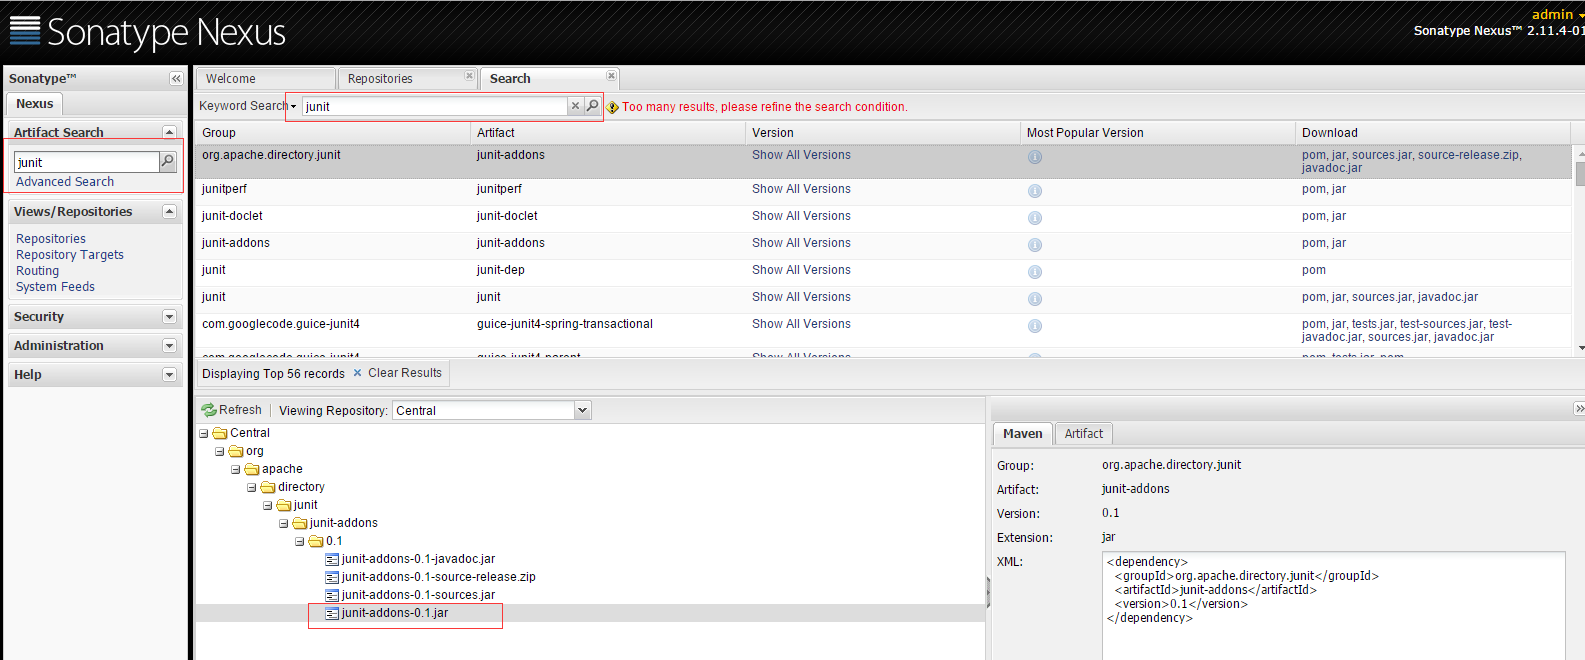Collapse the Views/Repositories panel
1585x660 pixels.
point(169,211)
